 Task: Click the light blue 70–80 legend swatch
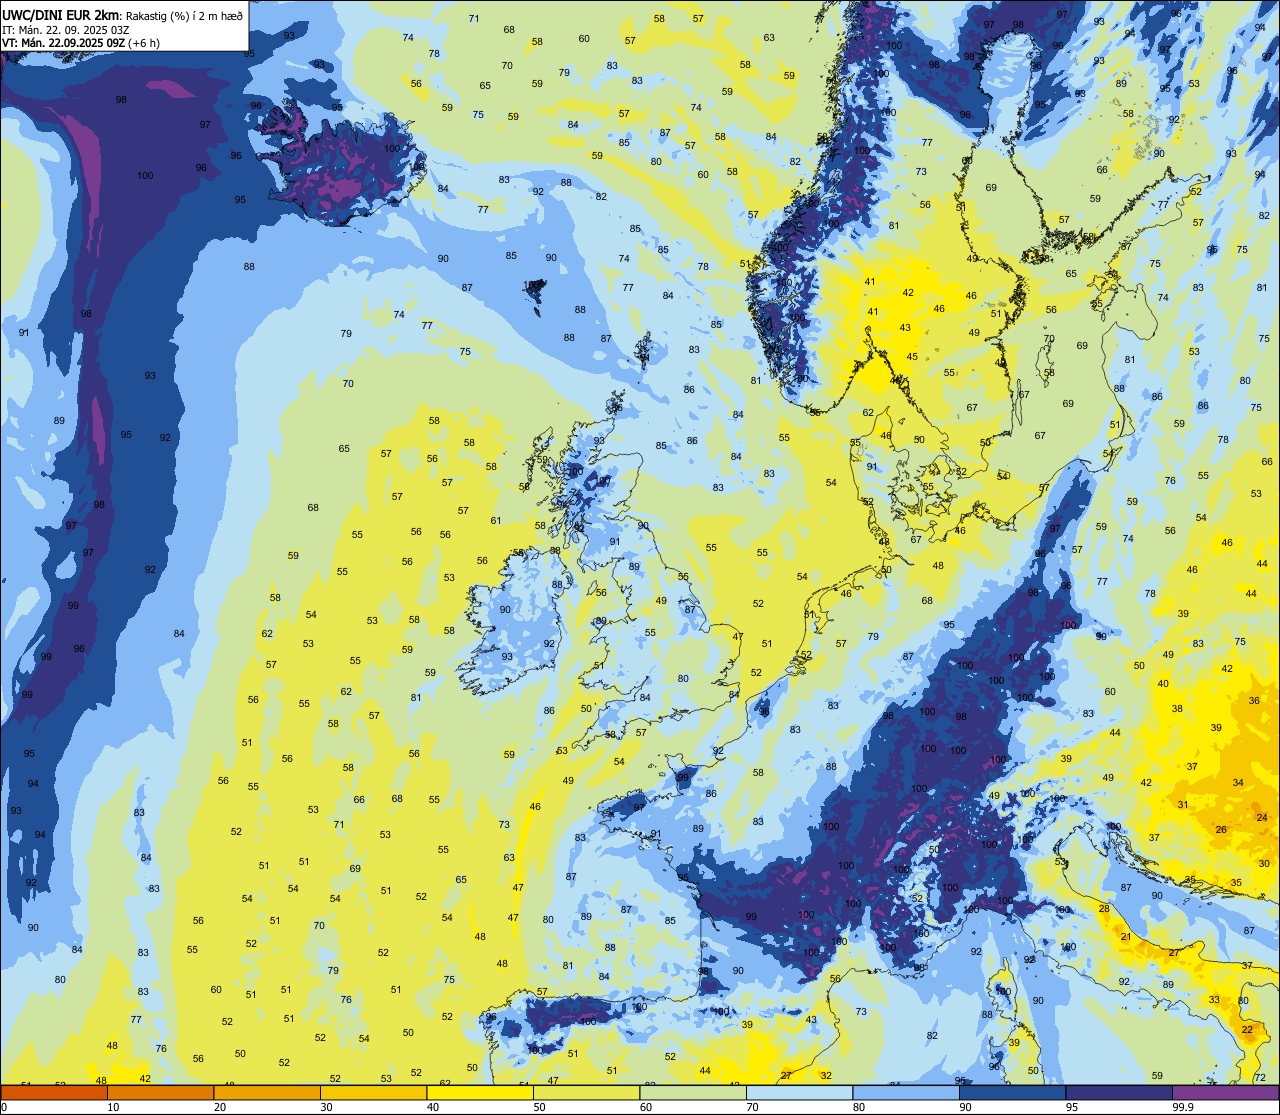click(x=799, y=1093)
